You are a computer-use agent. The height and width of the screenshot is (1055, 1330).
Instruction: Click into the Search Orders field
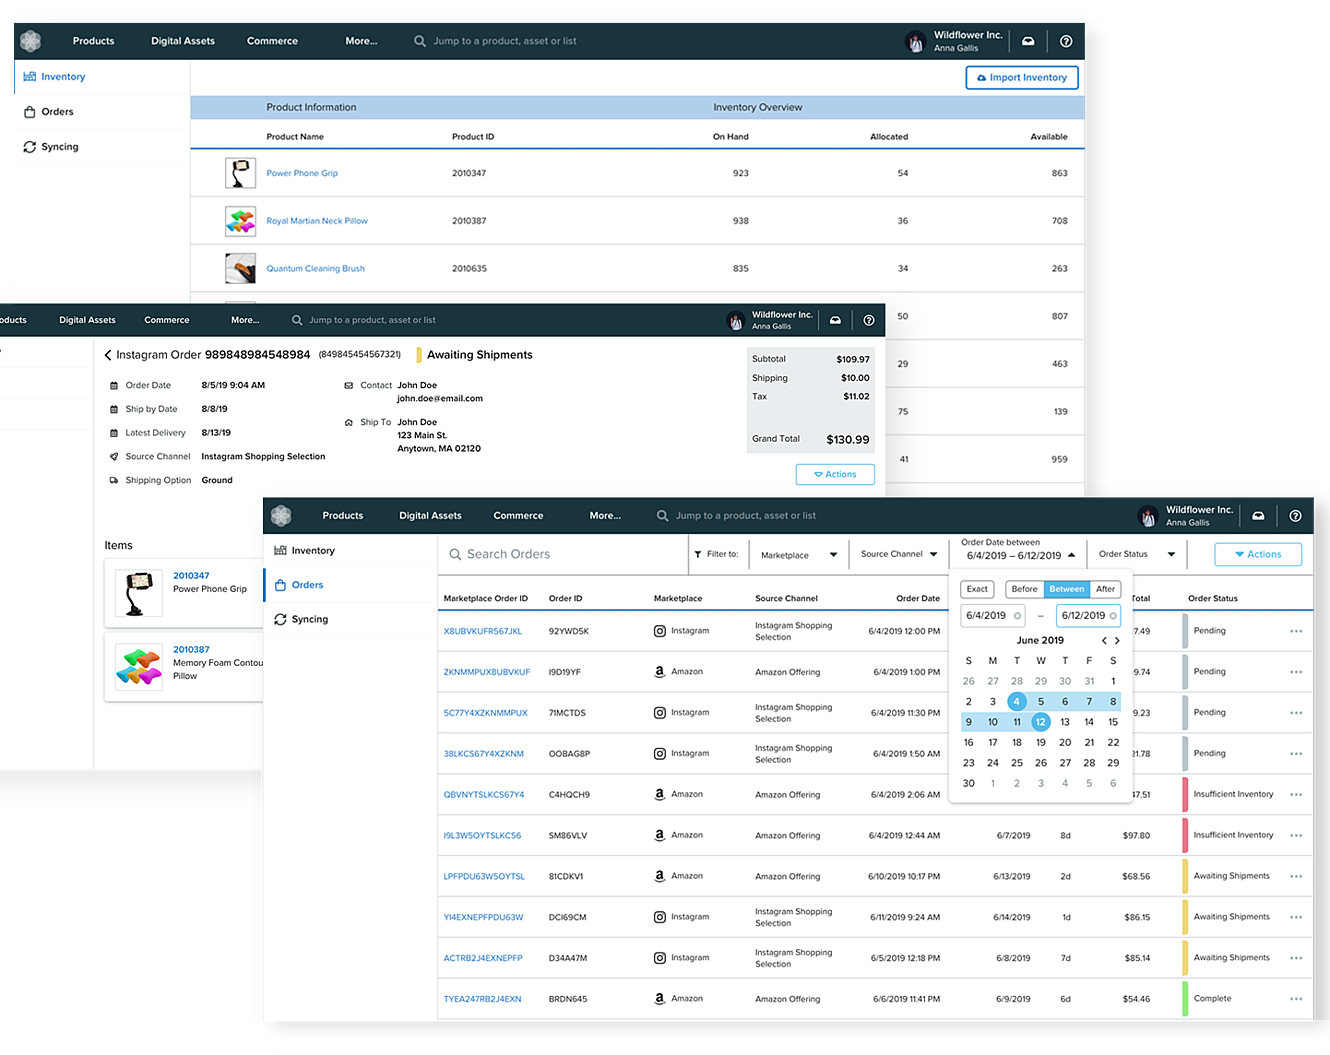[x=565, y=554]
